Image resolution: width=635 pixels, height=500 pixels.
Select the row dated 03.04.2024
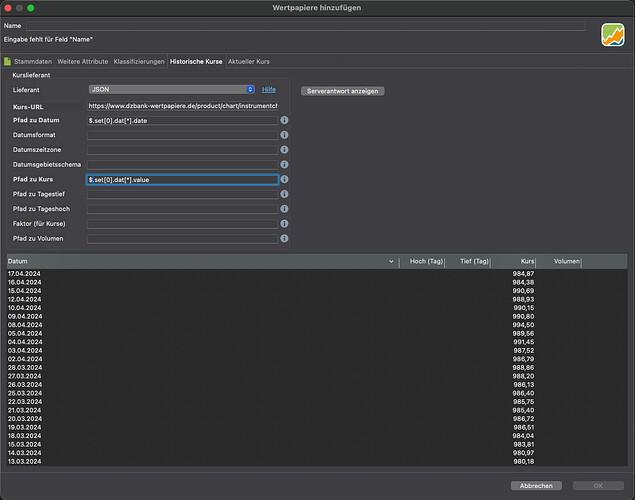(317, 351)
